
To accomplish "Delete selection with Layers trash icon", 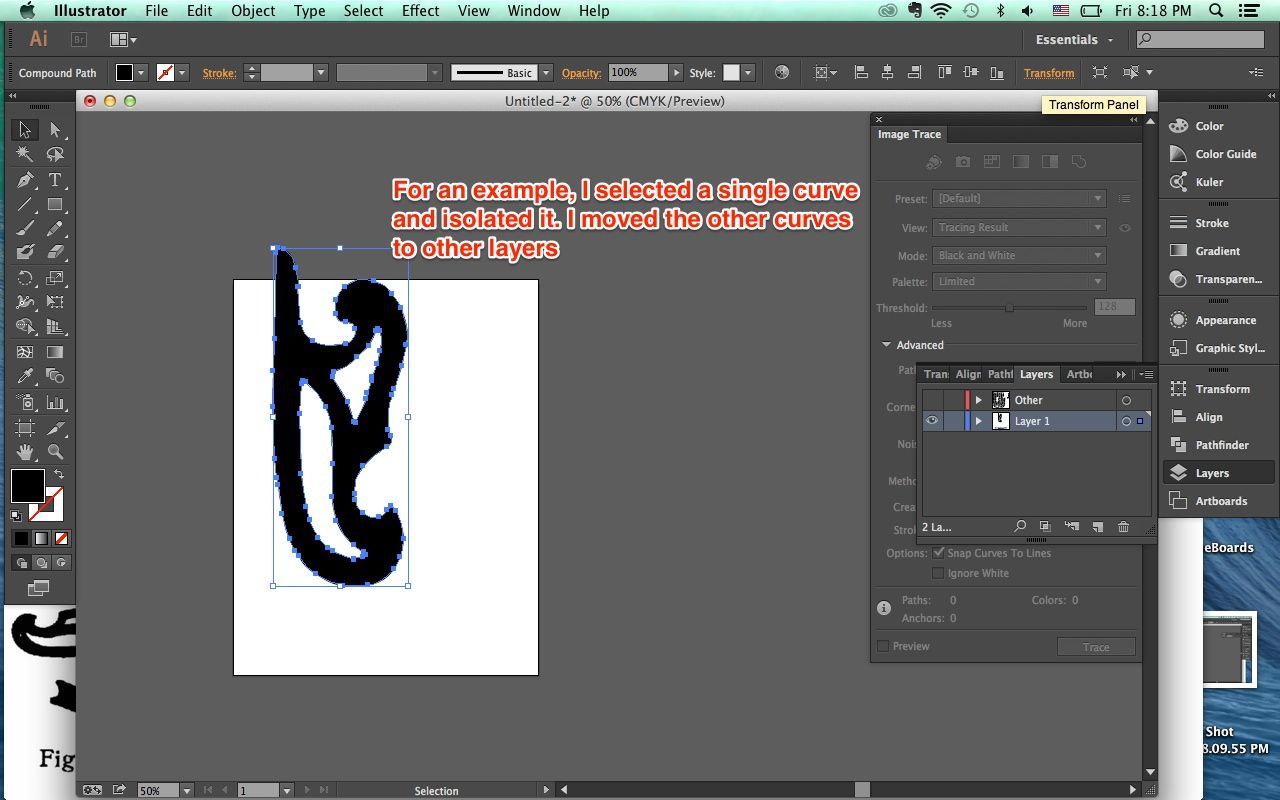I will 1123,527.
